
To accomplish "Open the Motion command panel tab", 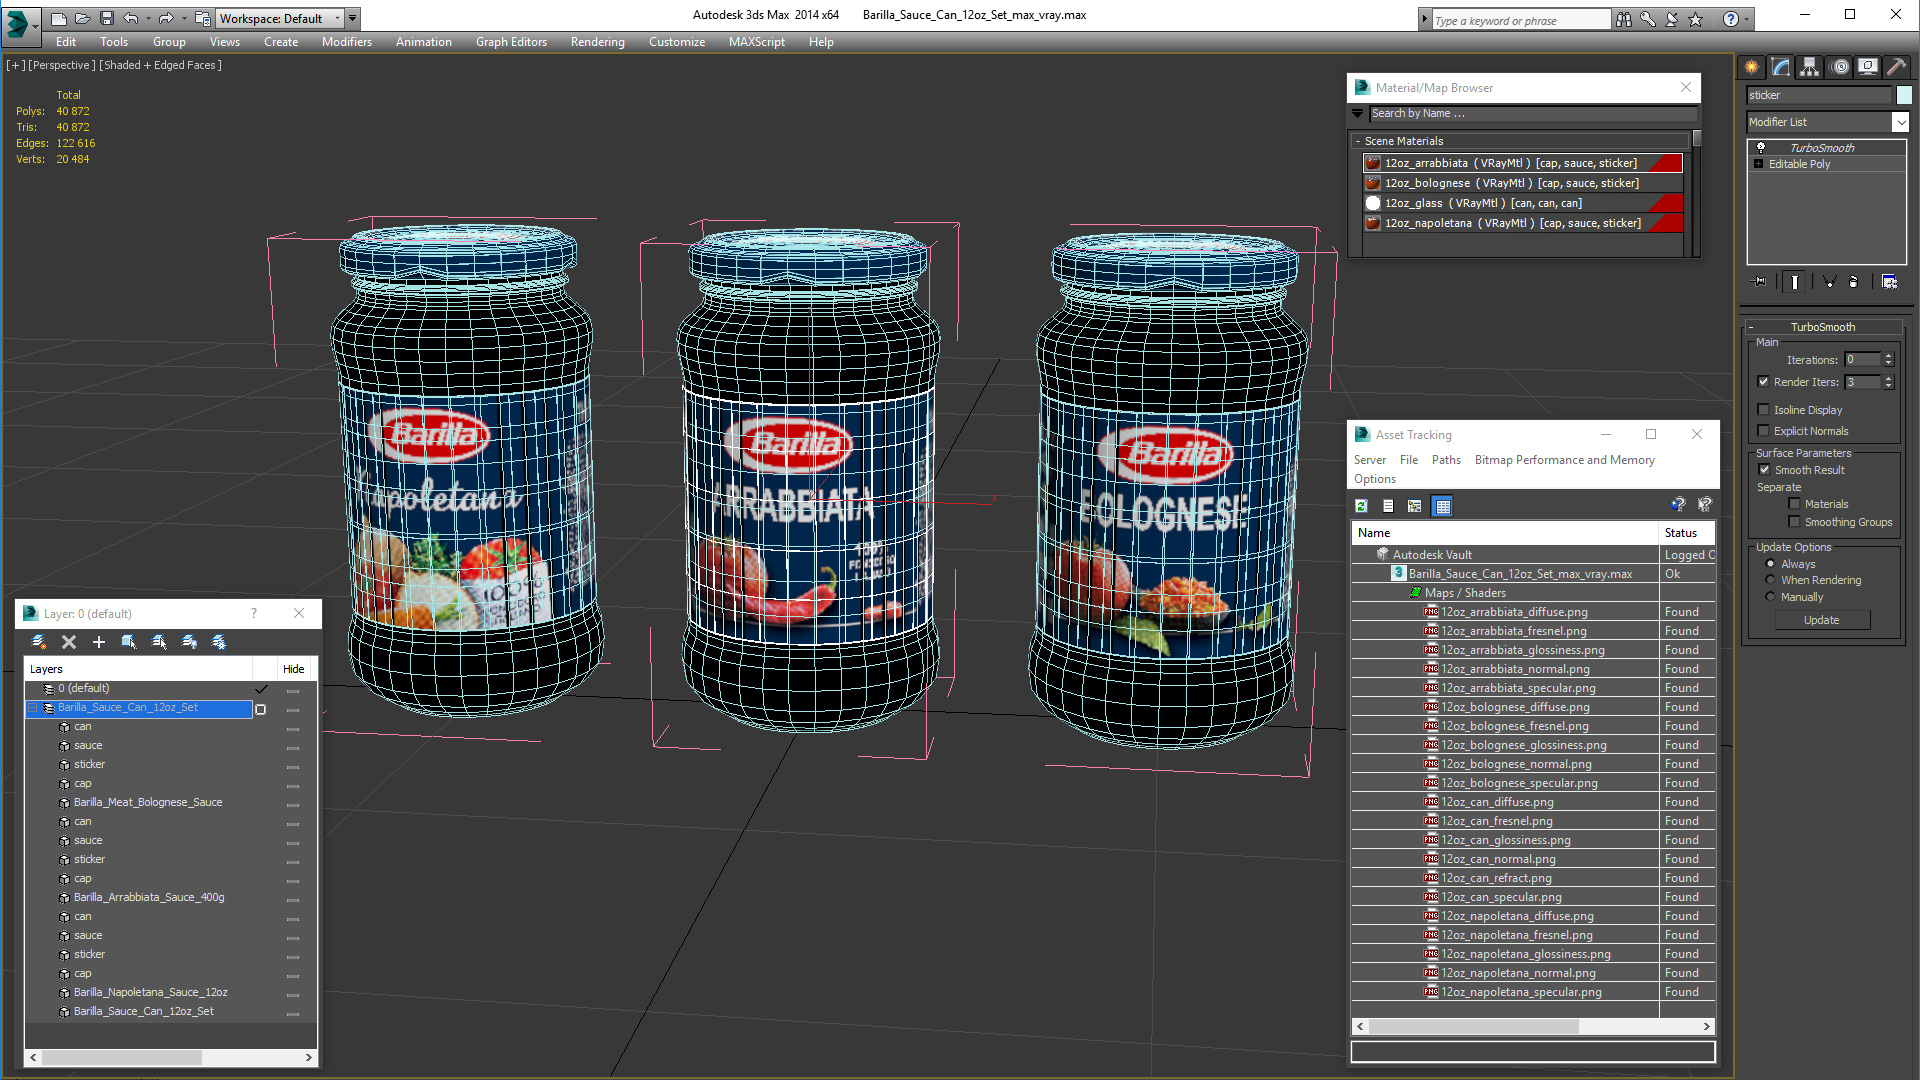I will click(1839, 67).
